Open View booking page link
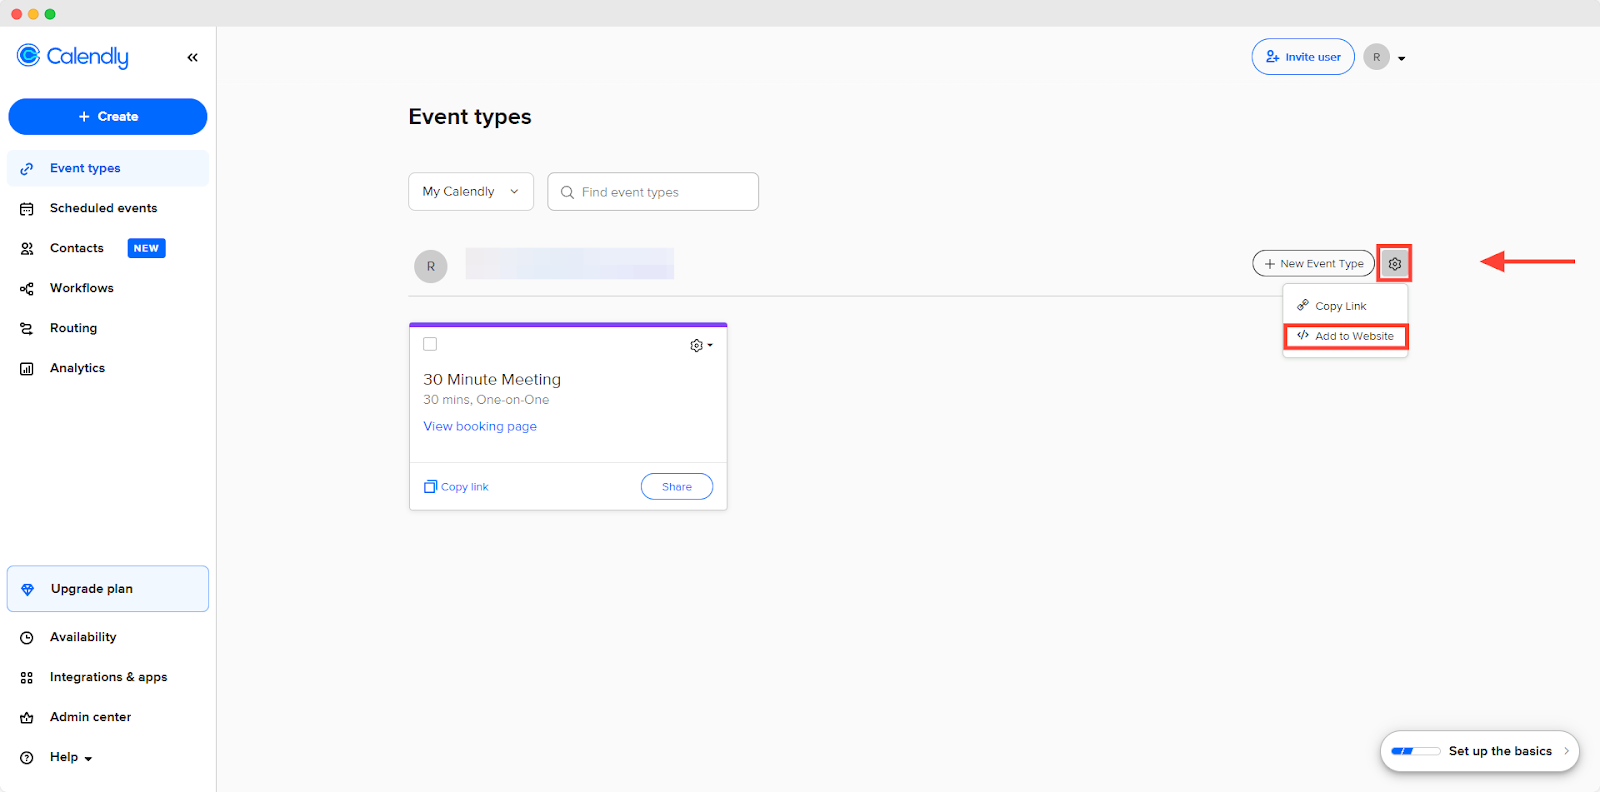Image resolution: width=1600 pixels, height=792 pixels. 480,426
